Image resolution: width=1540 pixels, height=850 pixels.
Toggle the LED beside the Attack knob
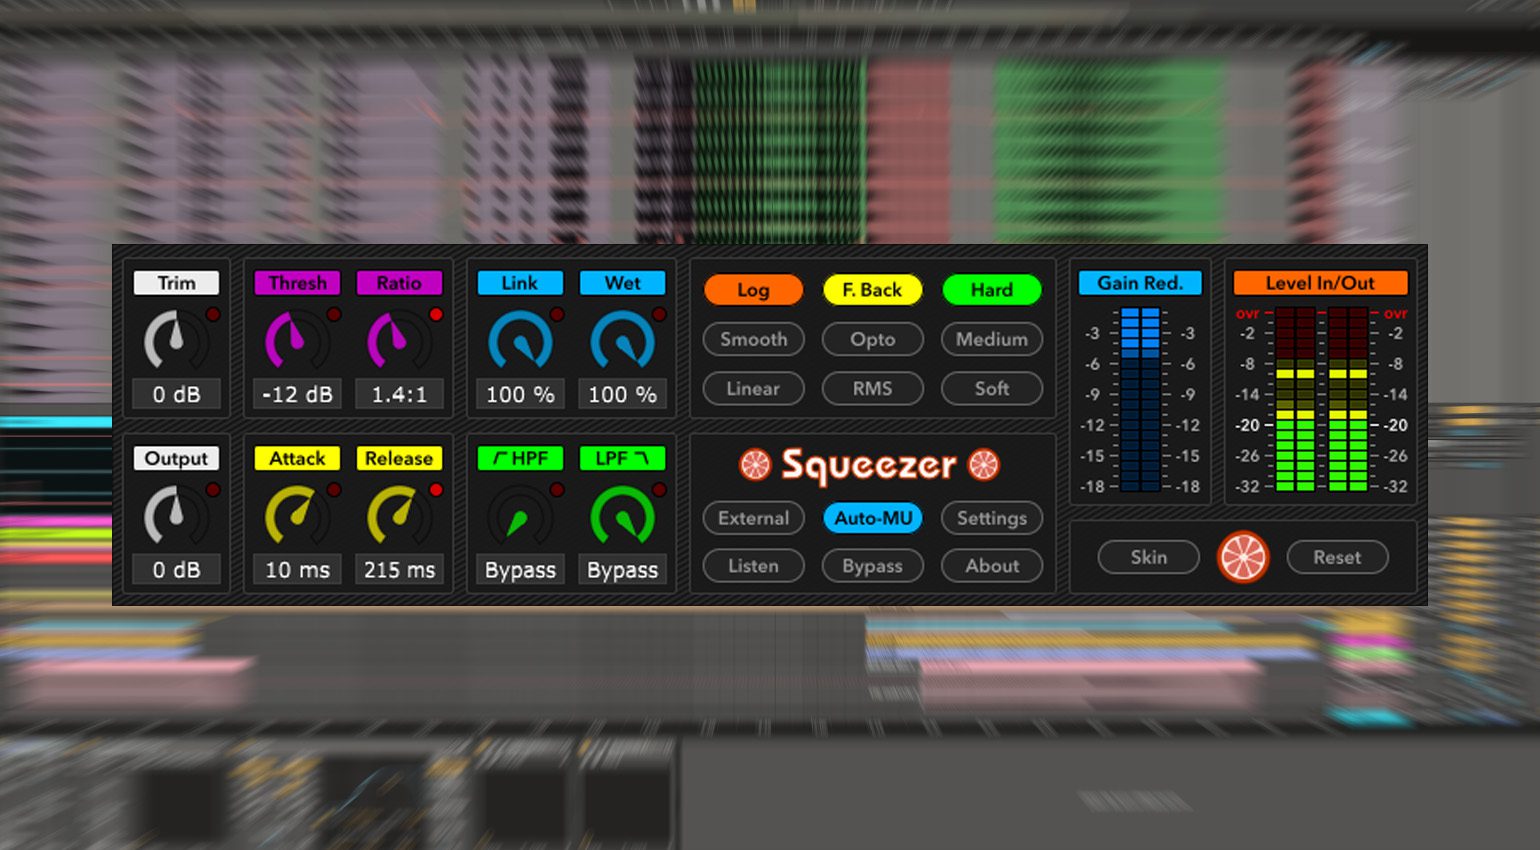pyautogui.click(x=334, y=489)
